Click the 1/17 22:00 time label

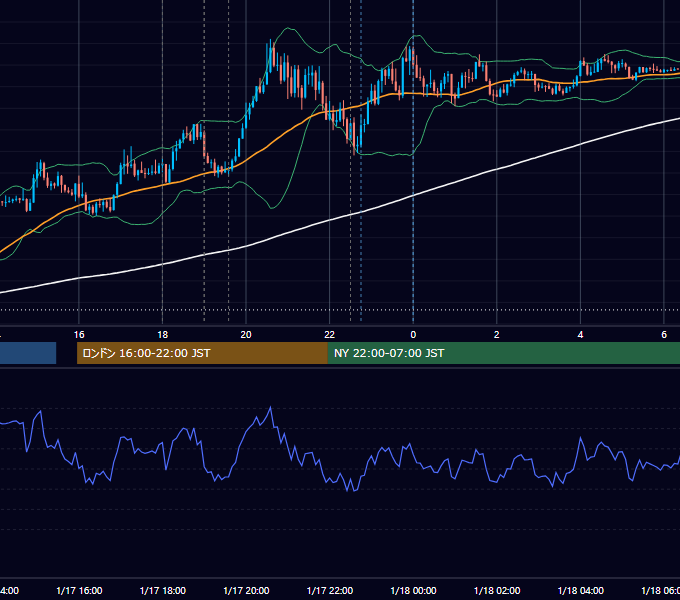coord(330,590)
